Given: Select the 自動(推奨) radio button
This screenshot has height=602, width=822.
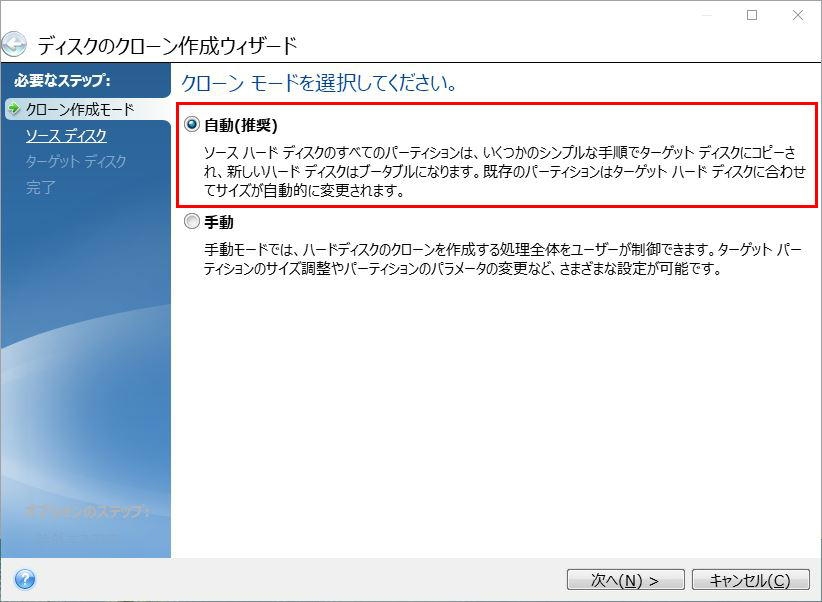Looking at the screenshot, I should coord(192,124).
